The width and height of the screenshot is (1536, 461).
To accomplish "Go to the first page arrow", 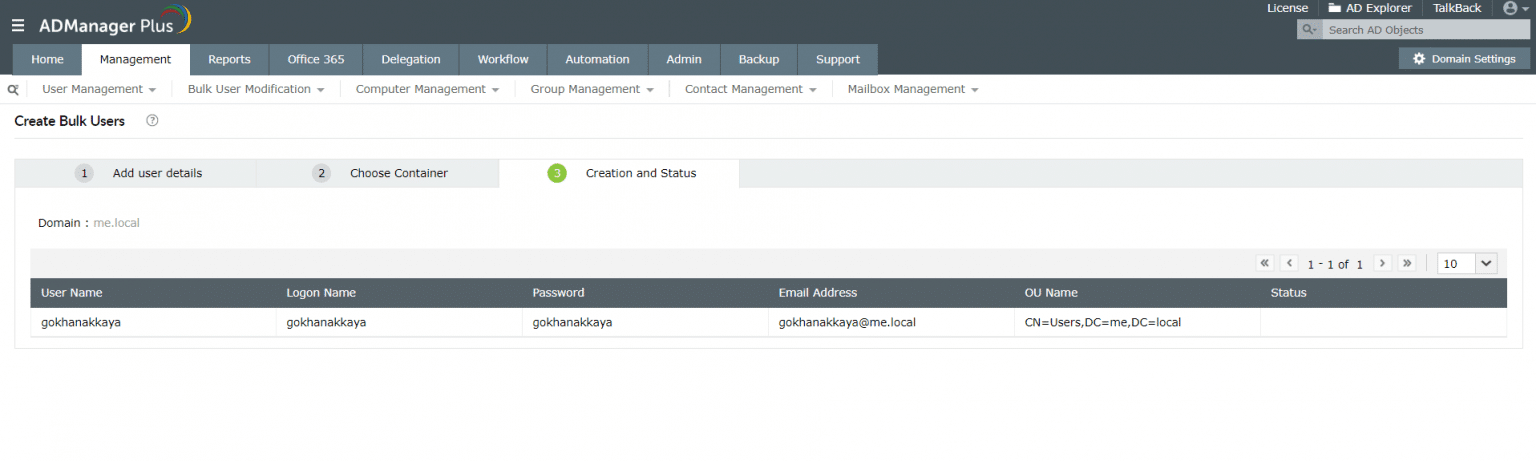I will (1265, 263).
